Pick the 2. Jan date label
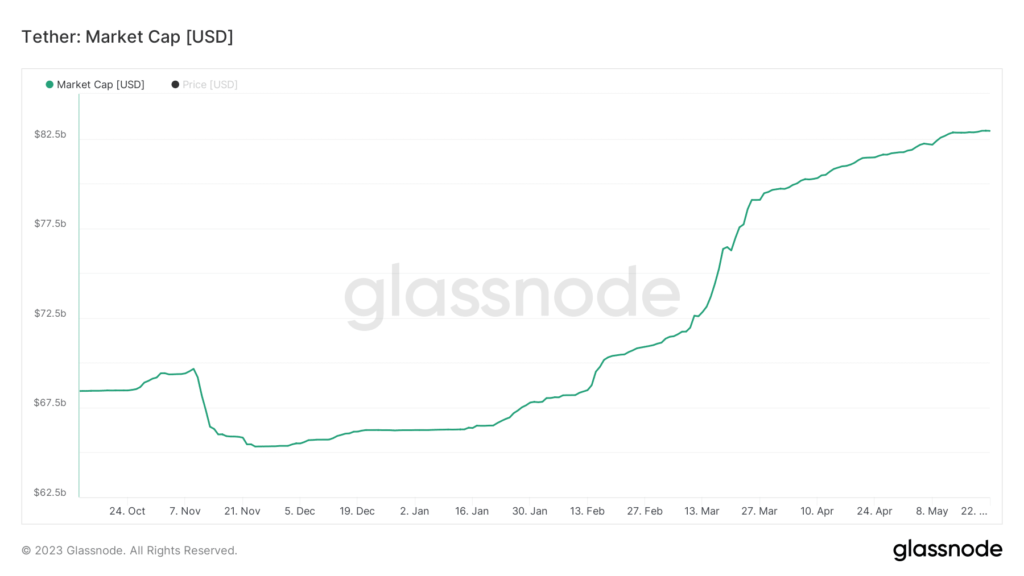The image size is (1024, 576). [x=414, y=511]
